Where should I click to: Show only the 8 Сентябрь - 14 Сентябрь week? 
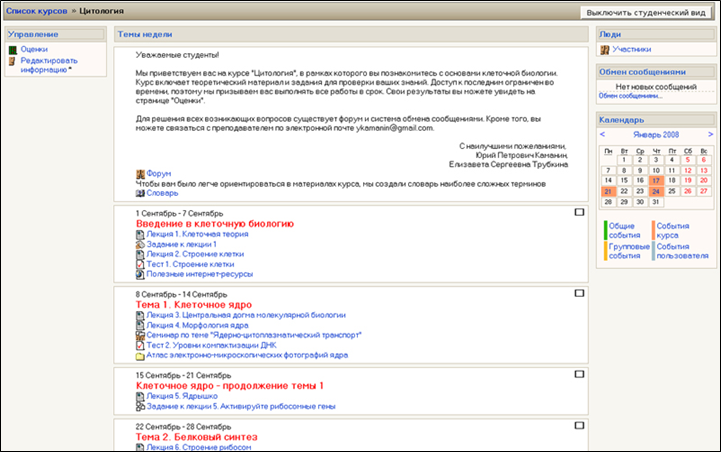pyautogui.click(x=579, y=293)
